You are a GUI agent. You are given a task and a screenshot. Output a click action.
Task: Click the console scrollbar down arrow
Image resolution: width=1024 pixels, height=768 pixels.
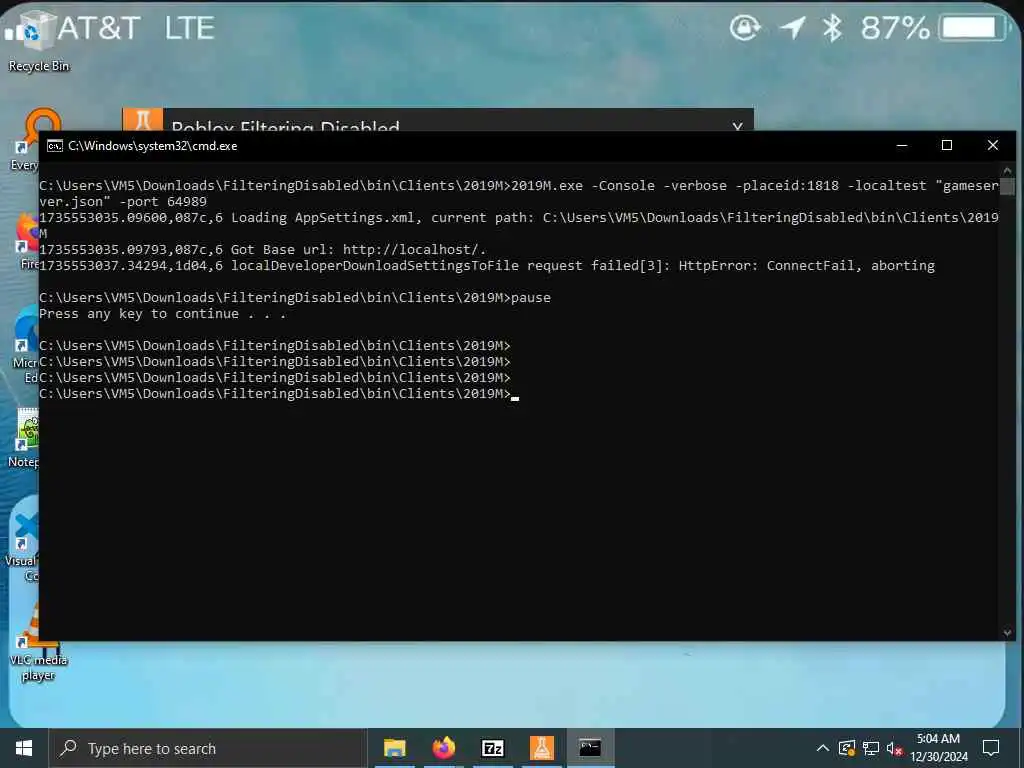1007,632
